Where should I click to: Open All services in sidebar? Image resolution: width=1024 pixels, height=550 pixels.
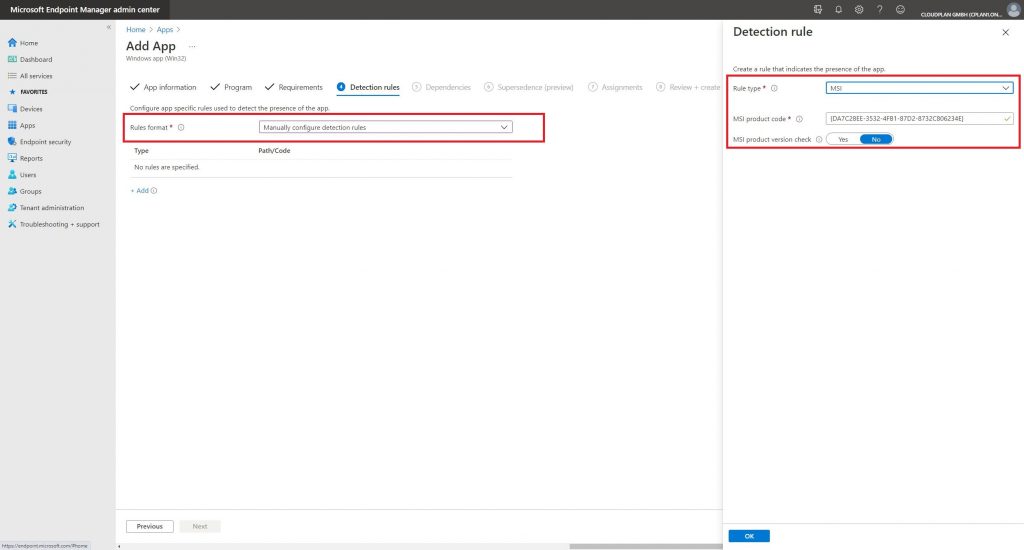point(29,76)
